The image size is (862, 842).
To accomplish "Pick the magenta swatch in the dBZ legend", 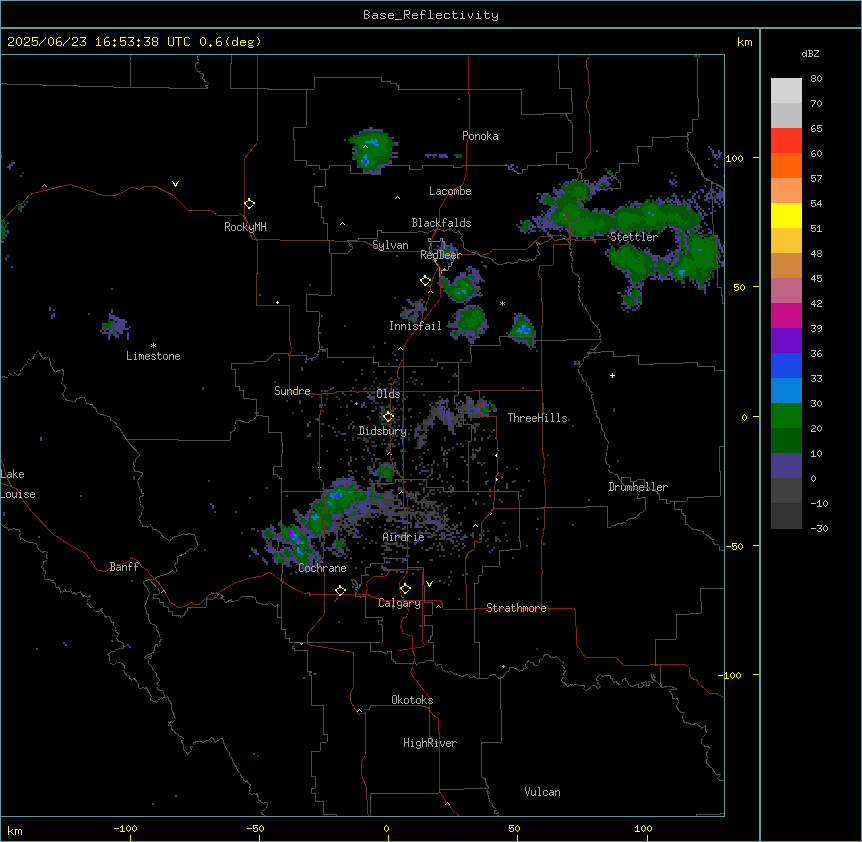I will coord(786,315).
